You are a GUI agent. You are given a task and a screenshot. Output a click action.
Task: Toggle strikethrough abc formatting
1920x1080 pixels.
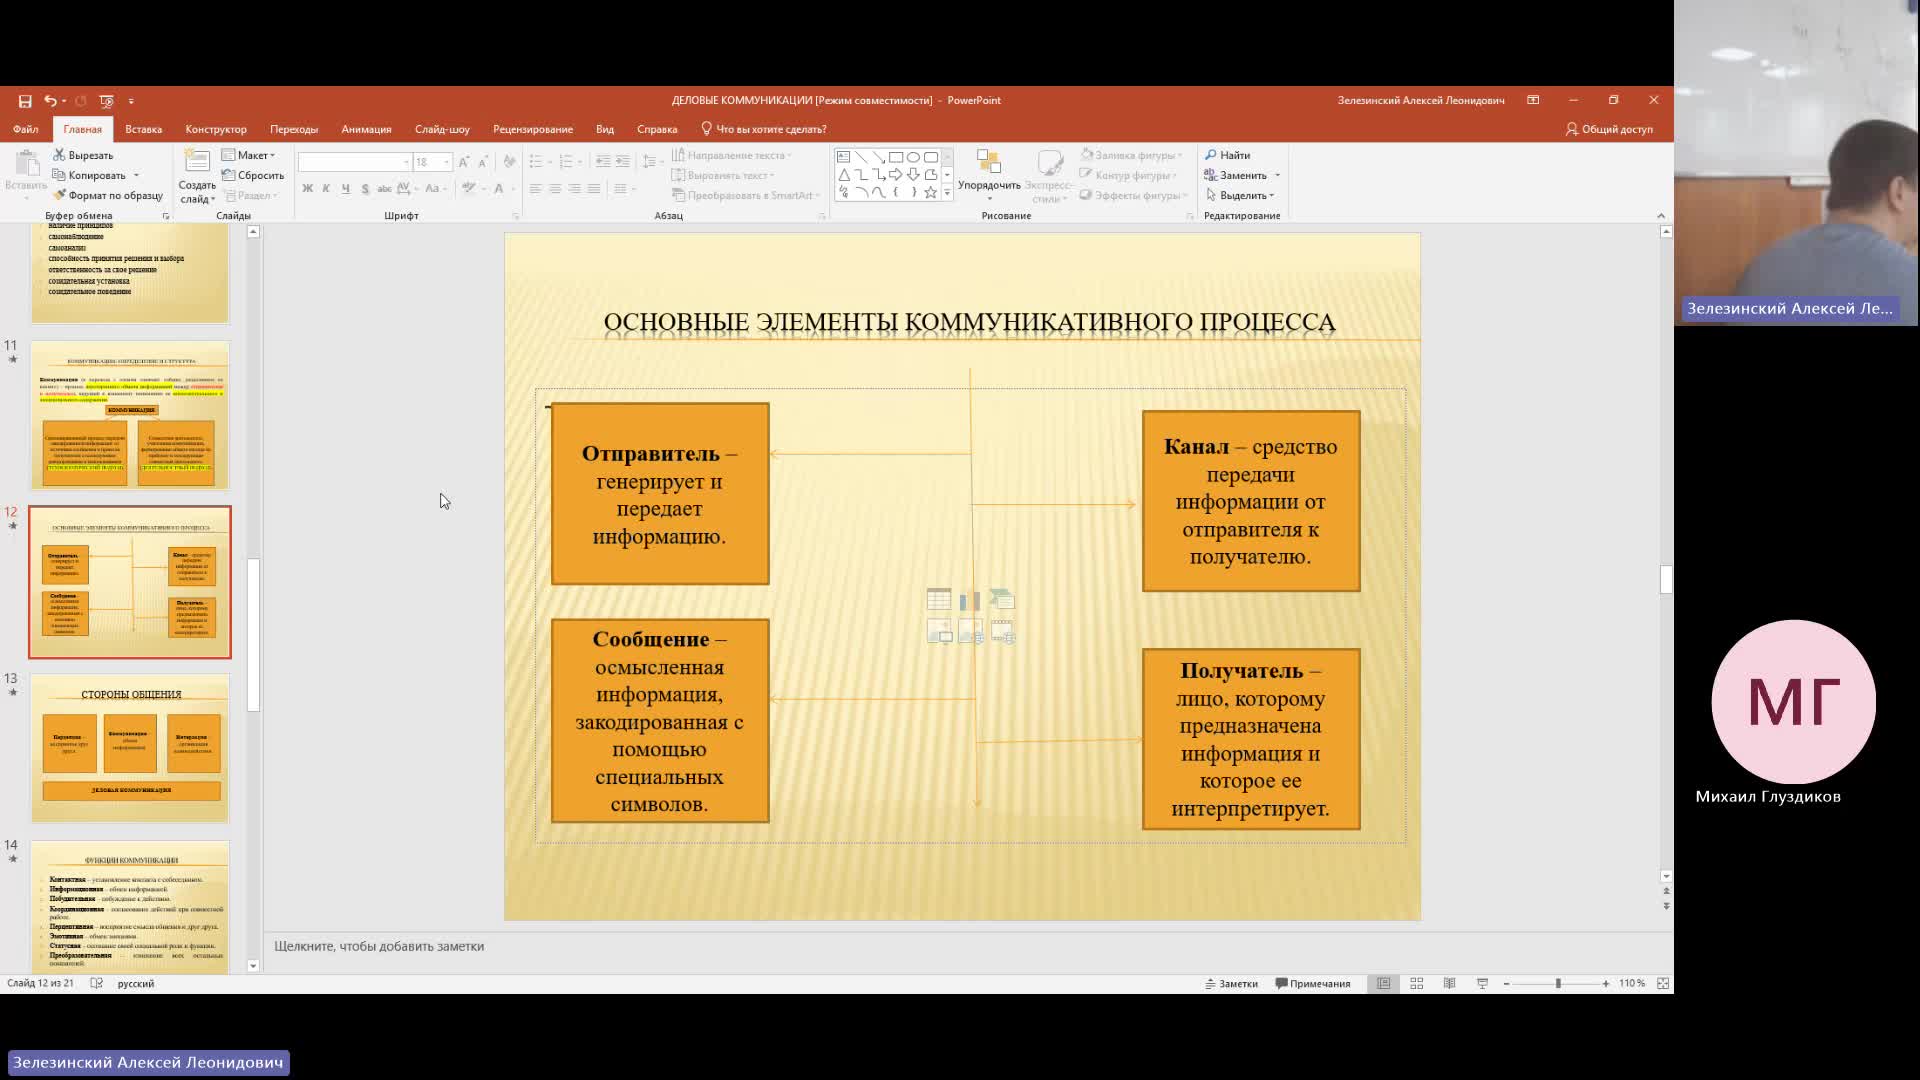(384, 189)
